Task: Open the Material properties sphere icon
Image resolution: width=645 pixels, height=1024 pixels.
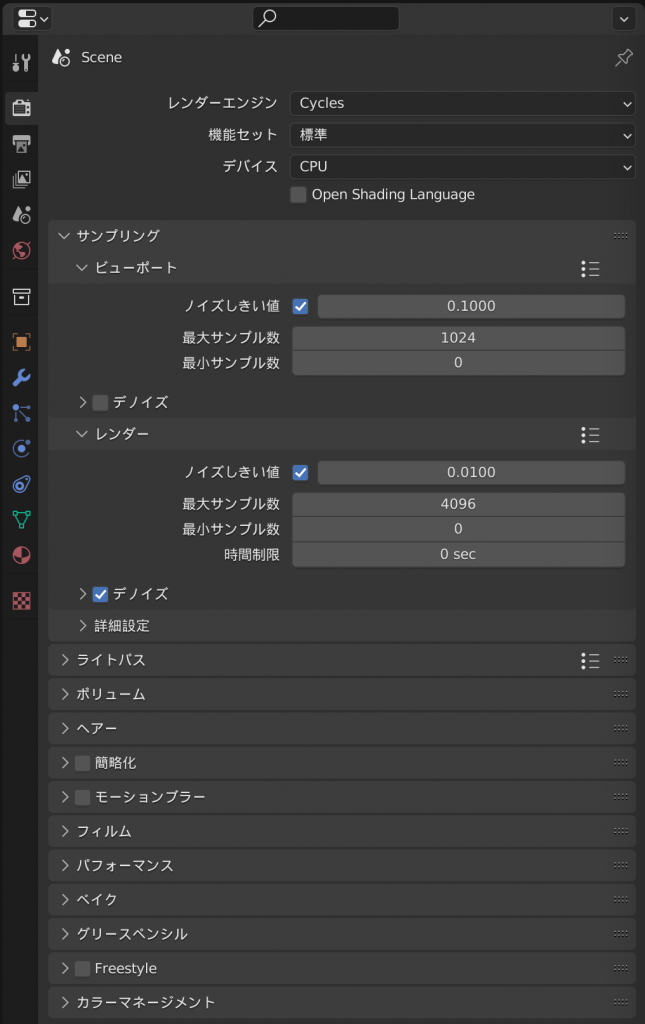Action: pyautogui.click(x=22, y=555)
